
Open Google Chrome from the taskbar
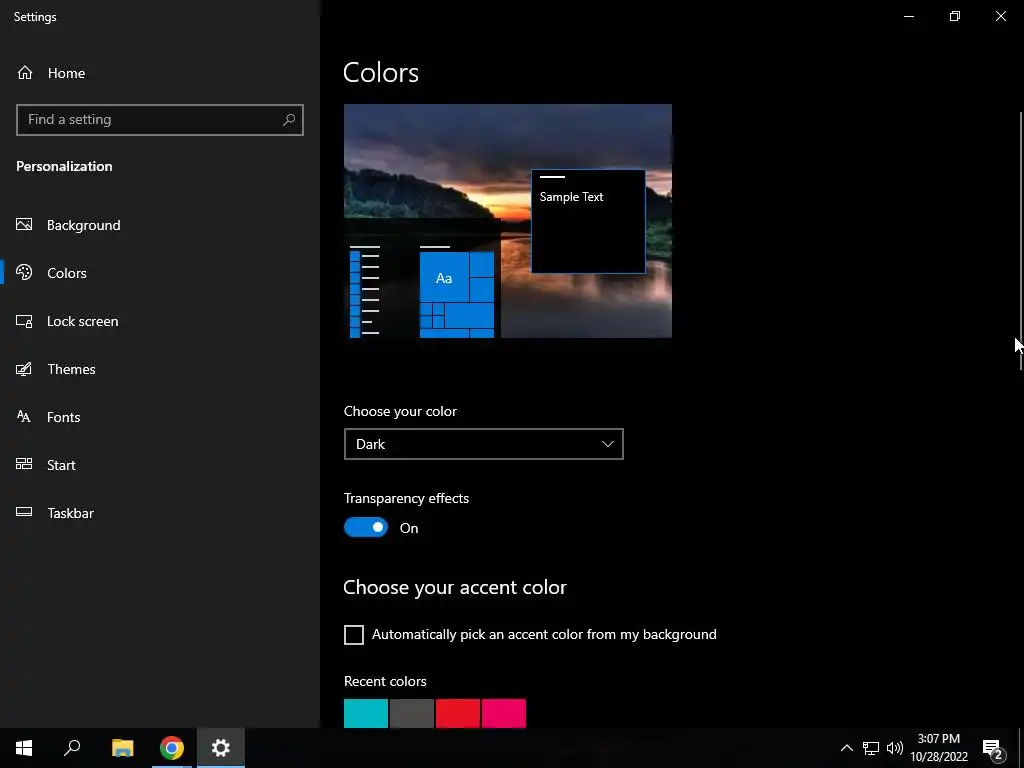172,748
